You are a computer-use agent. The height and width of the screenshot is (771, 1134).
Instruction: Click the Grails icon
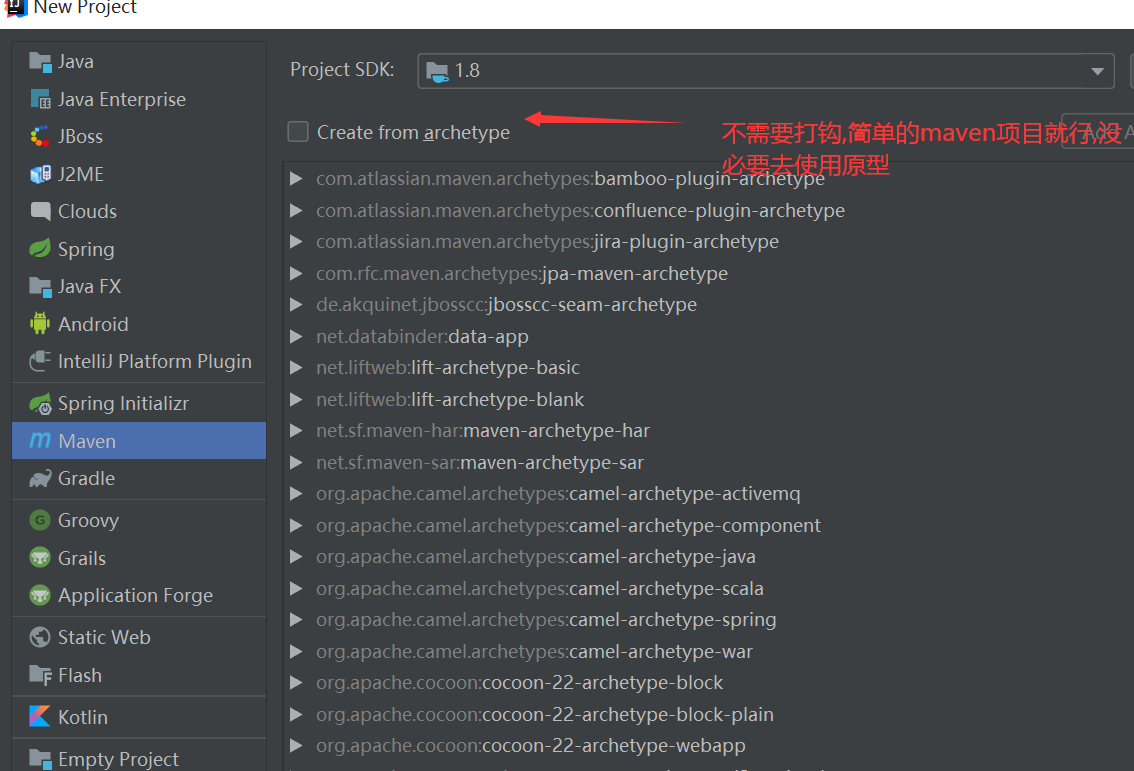(40, 558)
